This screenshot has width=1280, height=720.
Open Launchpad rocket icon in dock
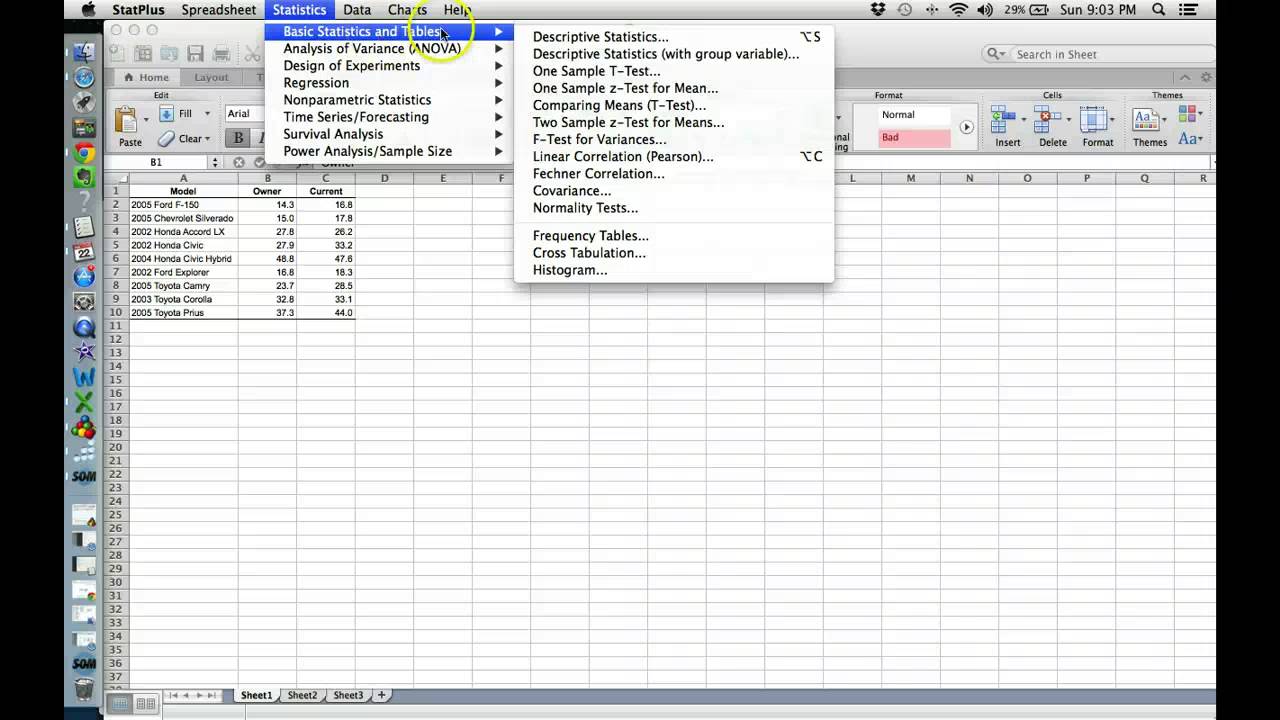84,103
